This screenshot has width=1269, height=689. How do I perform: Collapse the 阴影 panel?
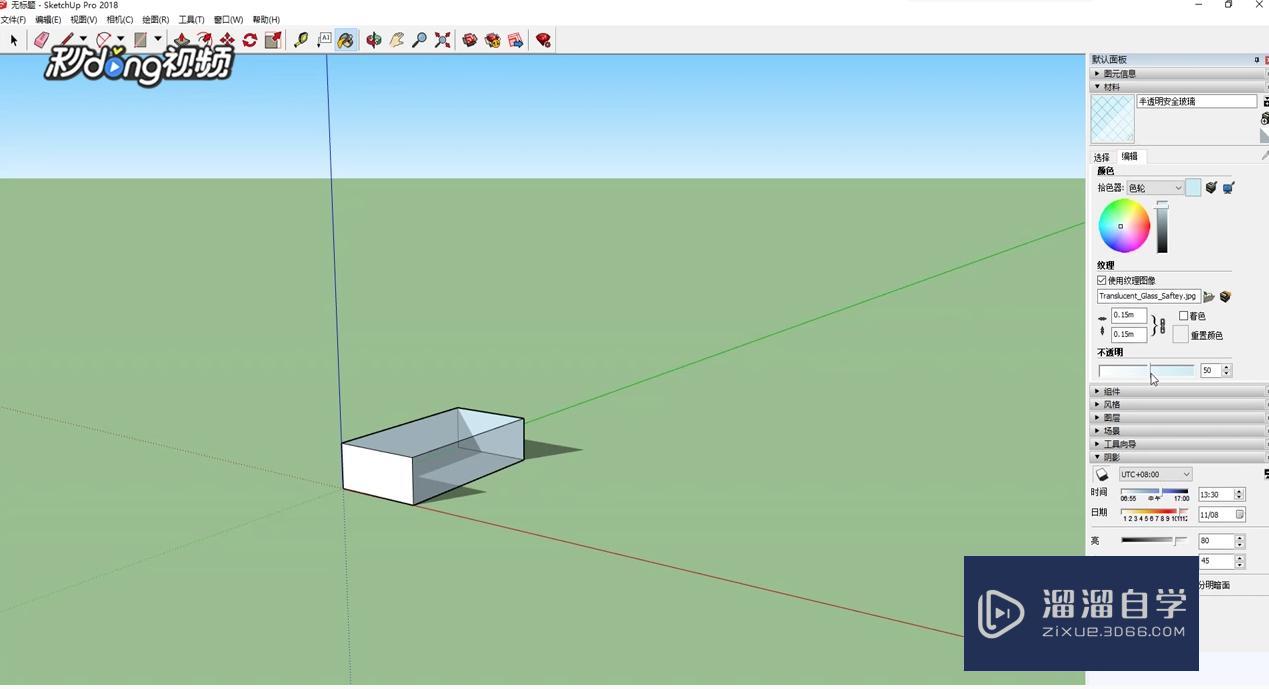(1176, 457)
